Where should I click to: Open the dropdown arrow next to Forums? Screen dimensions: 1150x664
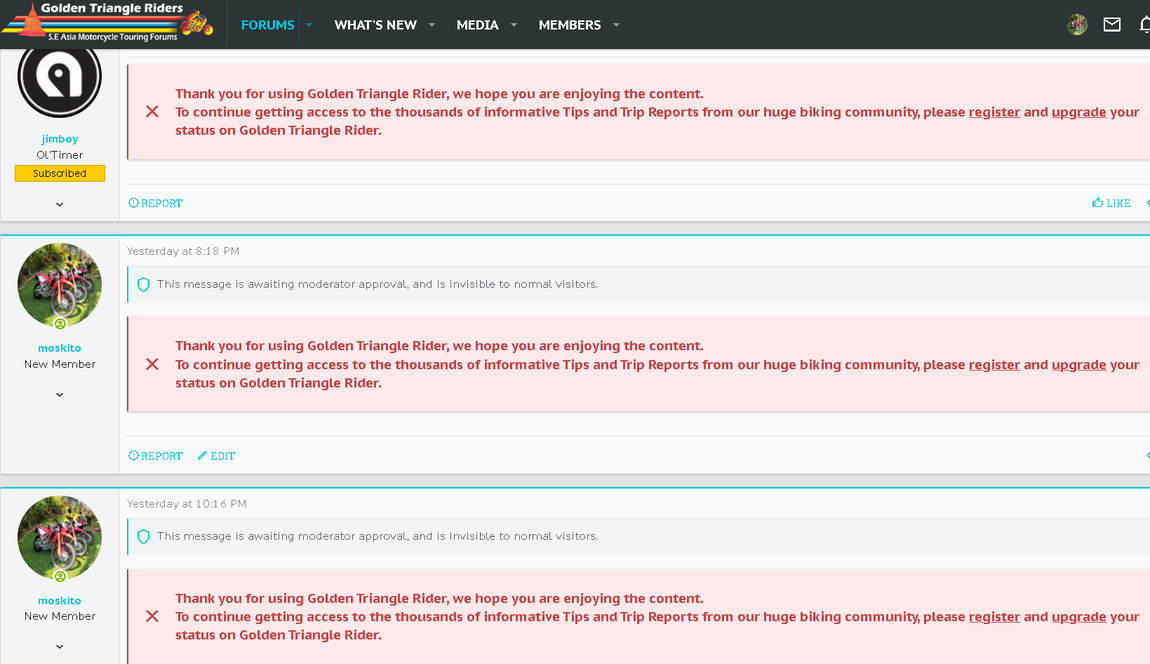point(310,25)
